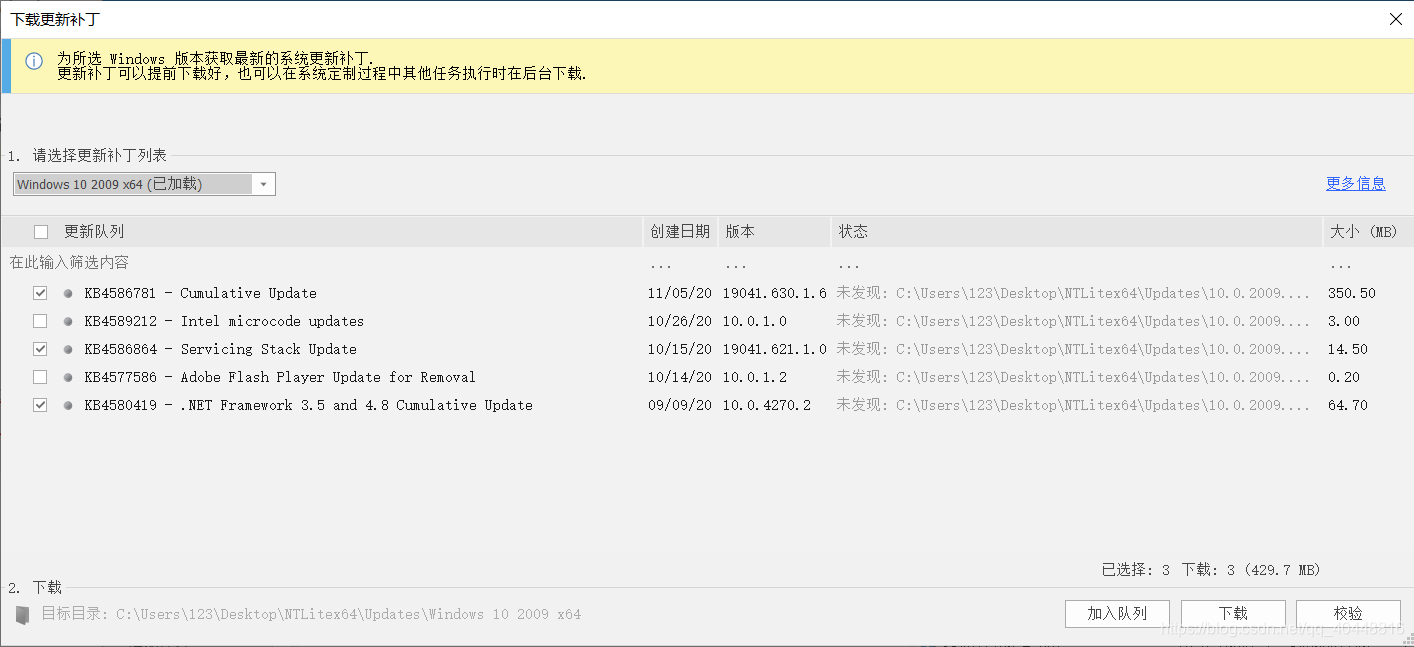Click the 下载 button
Viewport: 1414px width, 647px height.
coord(1233,613)
